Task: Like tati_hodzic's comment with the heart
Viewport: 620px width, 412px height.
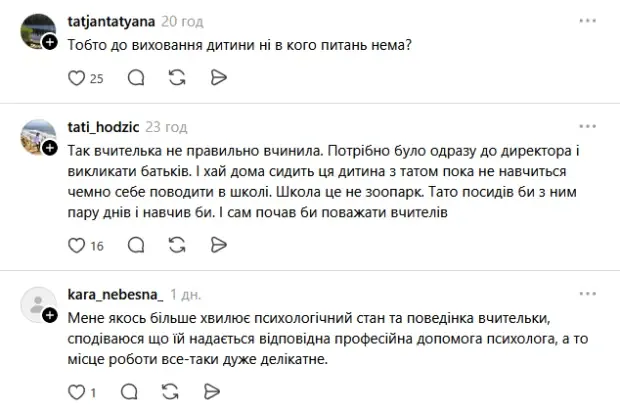Action: (x=76, y=243)
